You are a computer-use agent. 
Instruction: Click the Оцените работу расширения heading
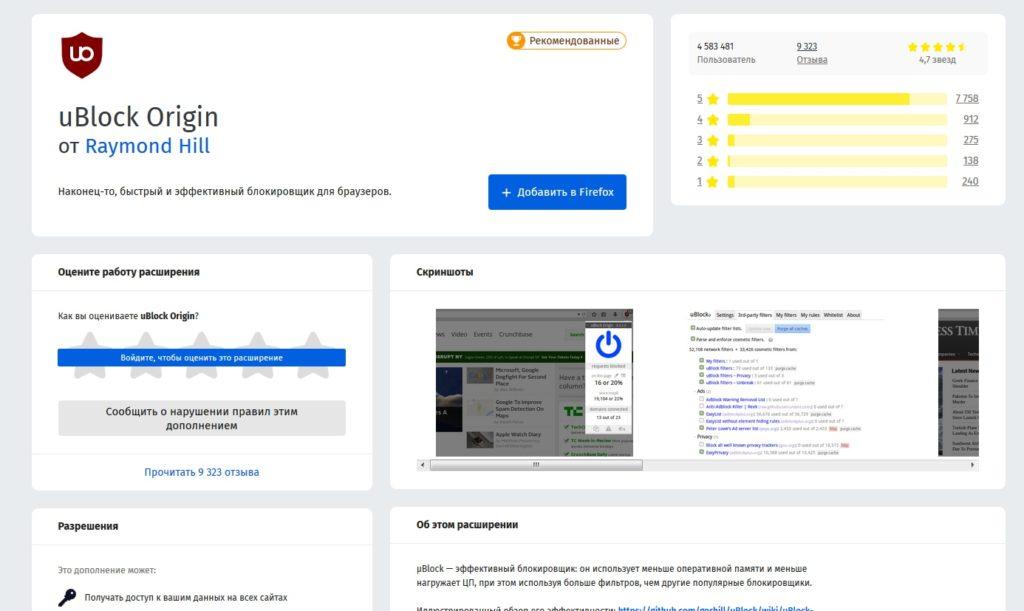click(x=129, y=272)
